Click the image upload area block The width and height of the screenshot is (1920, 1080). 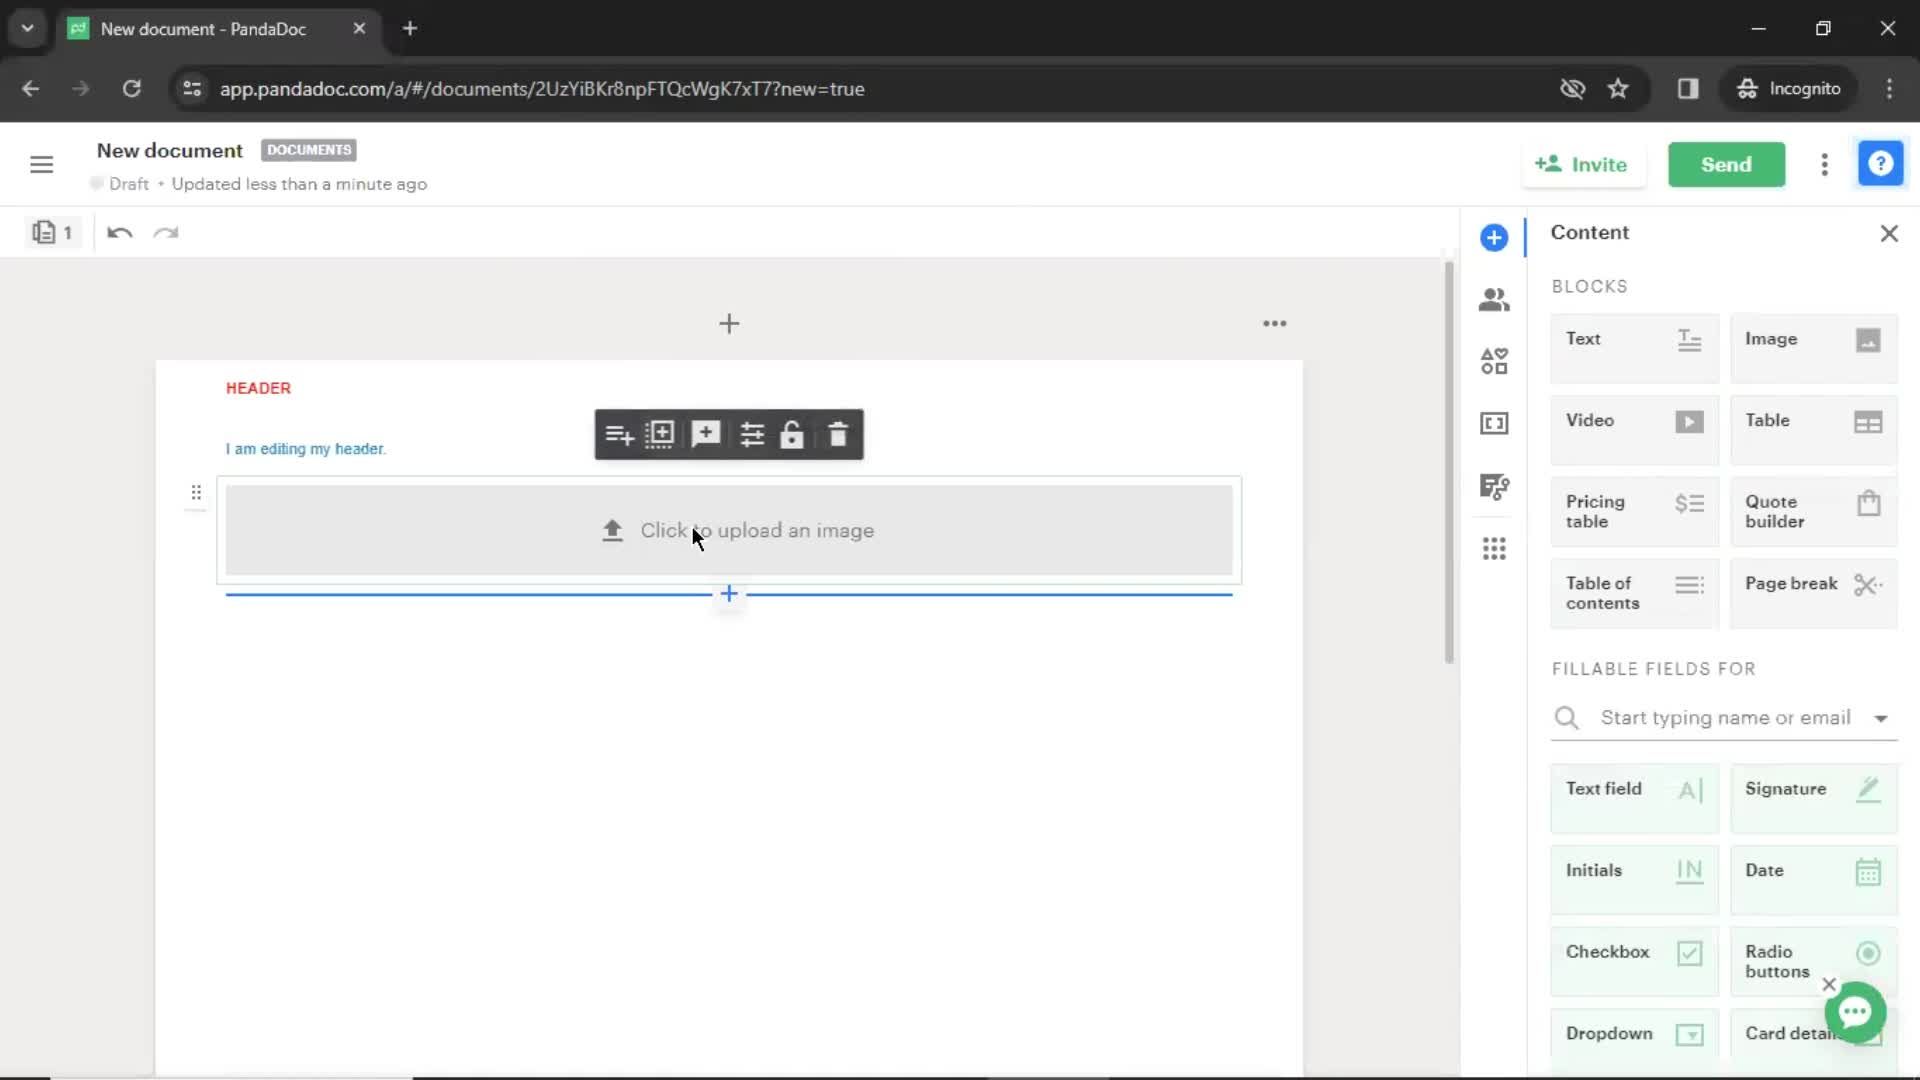click(729, 529)
